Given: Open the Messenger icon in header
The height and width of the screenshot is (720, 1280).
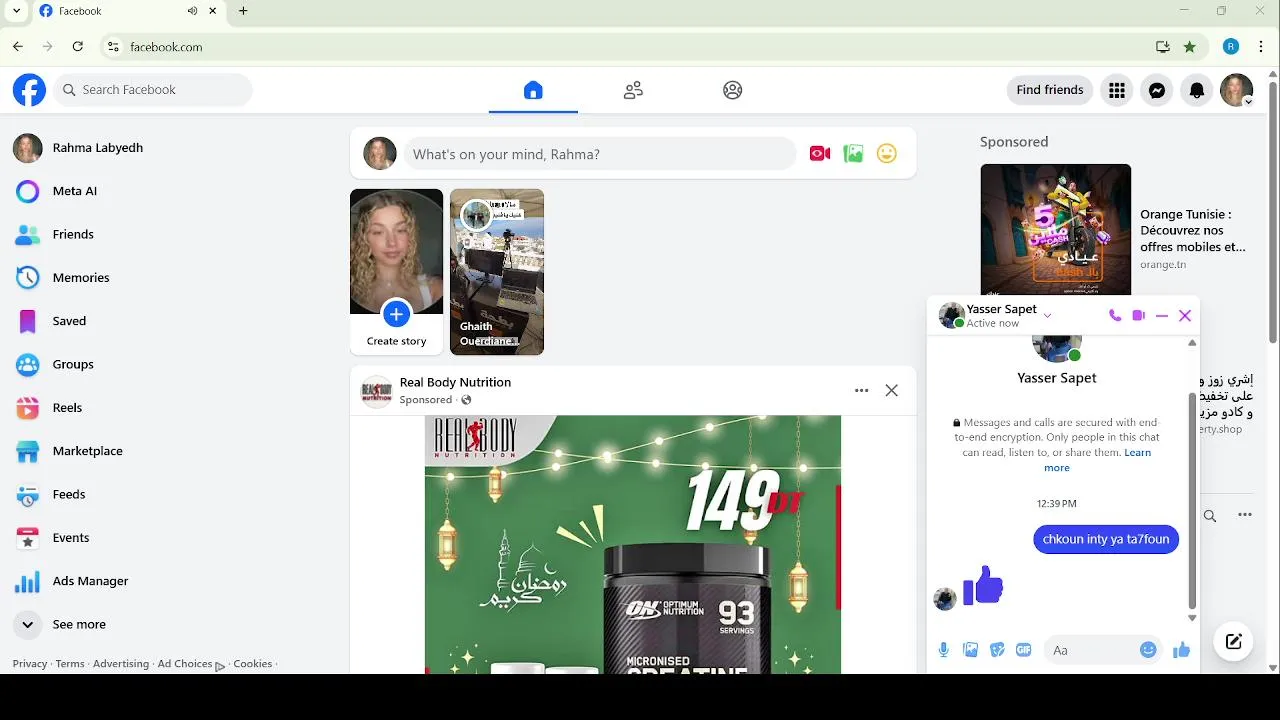Looking at the screenshot, I should [1157, 90].
